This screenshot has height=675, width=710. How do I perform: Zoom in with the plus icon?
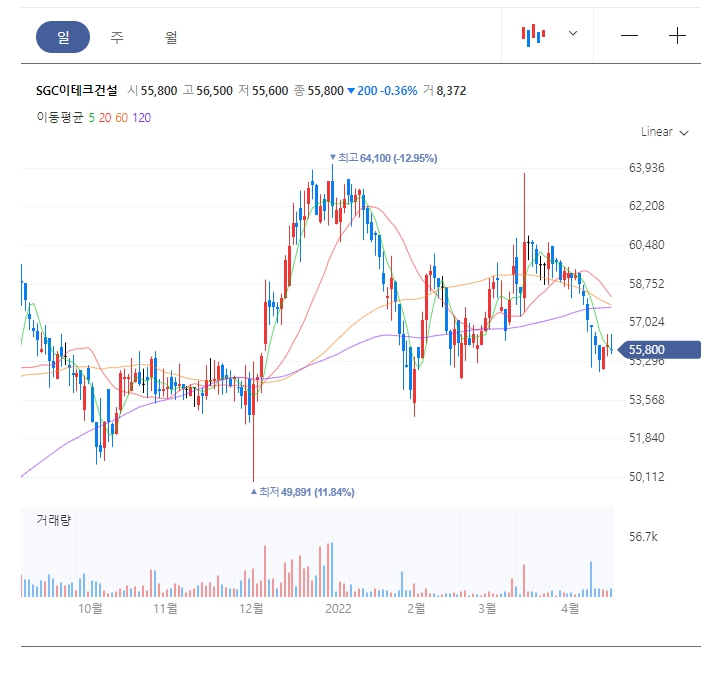tap(677, 35)
